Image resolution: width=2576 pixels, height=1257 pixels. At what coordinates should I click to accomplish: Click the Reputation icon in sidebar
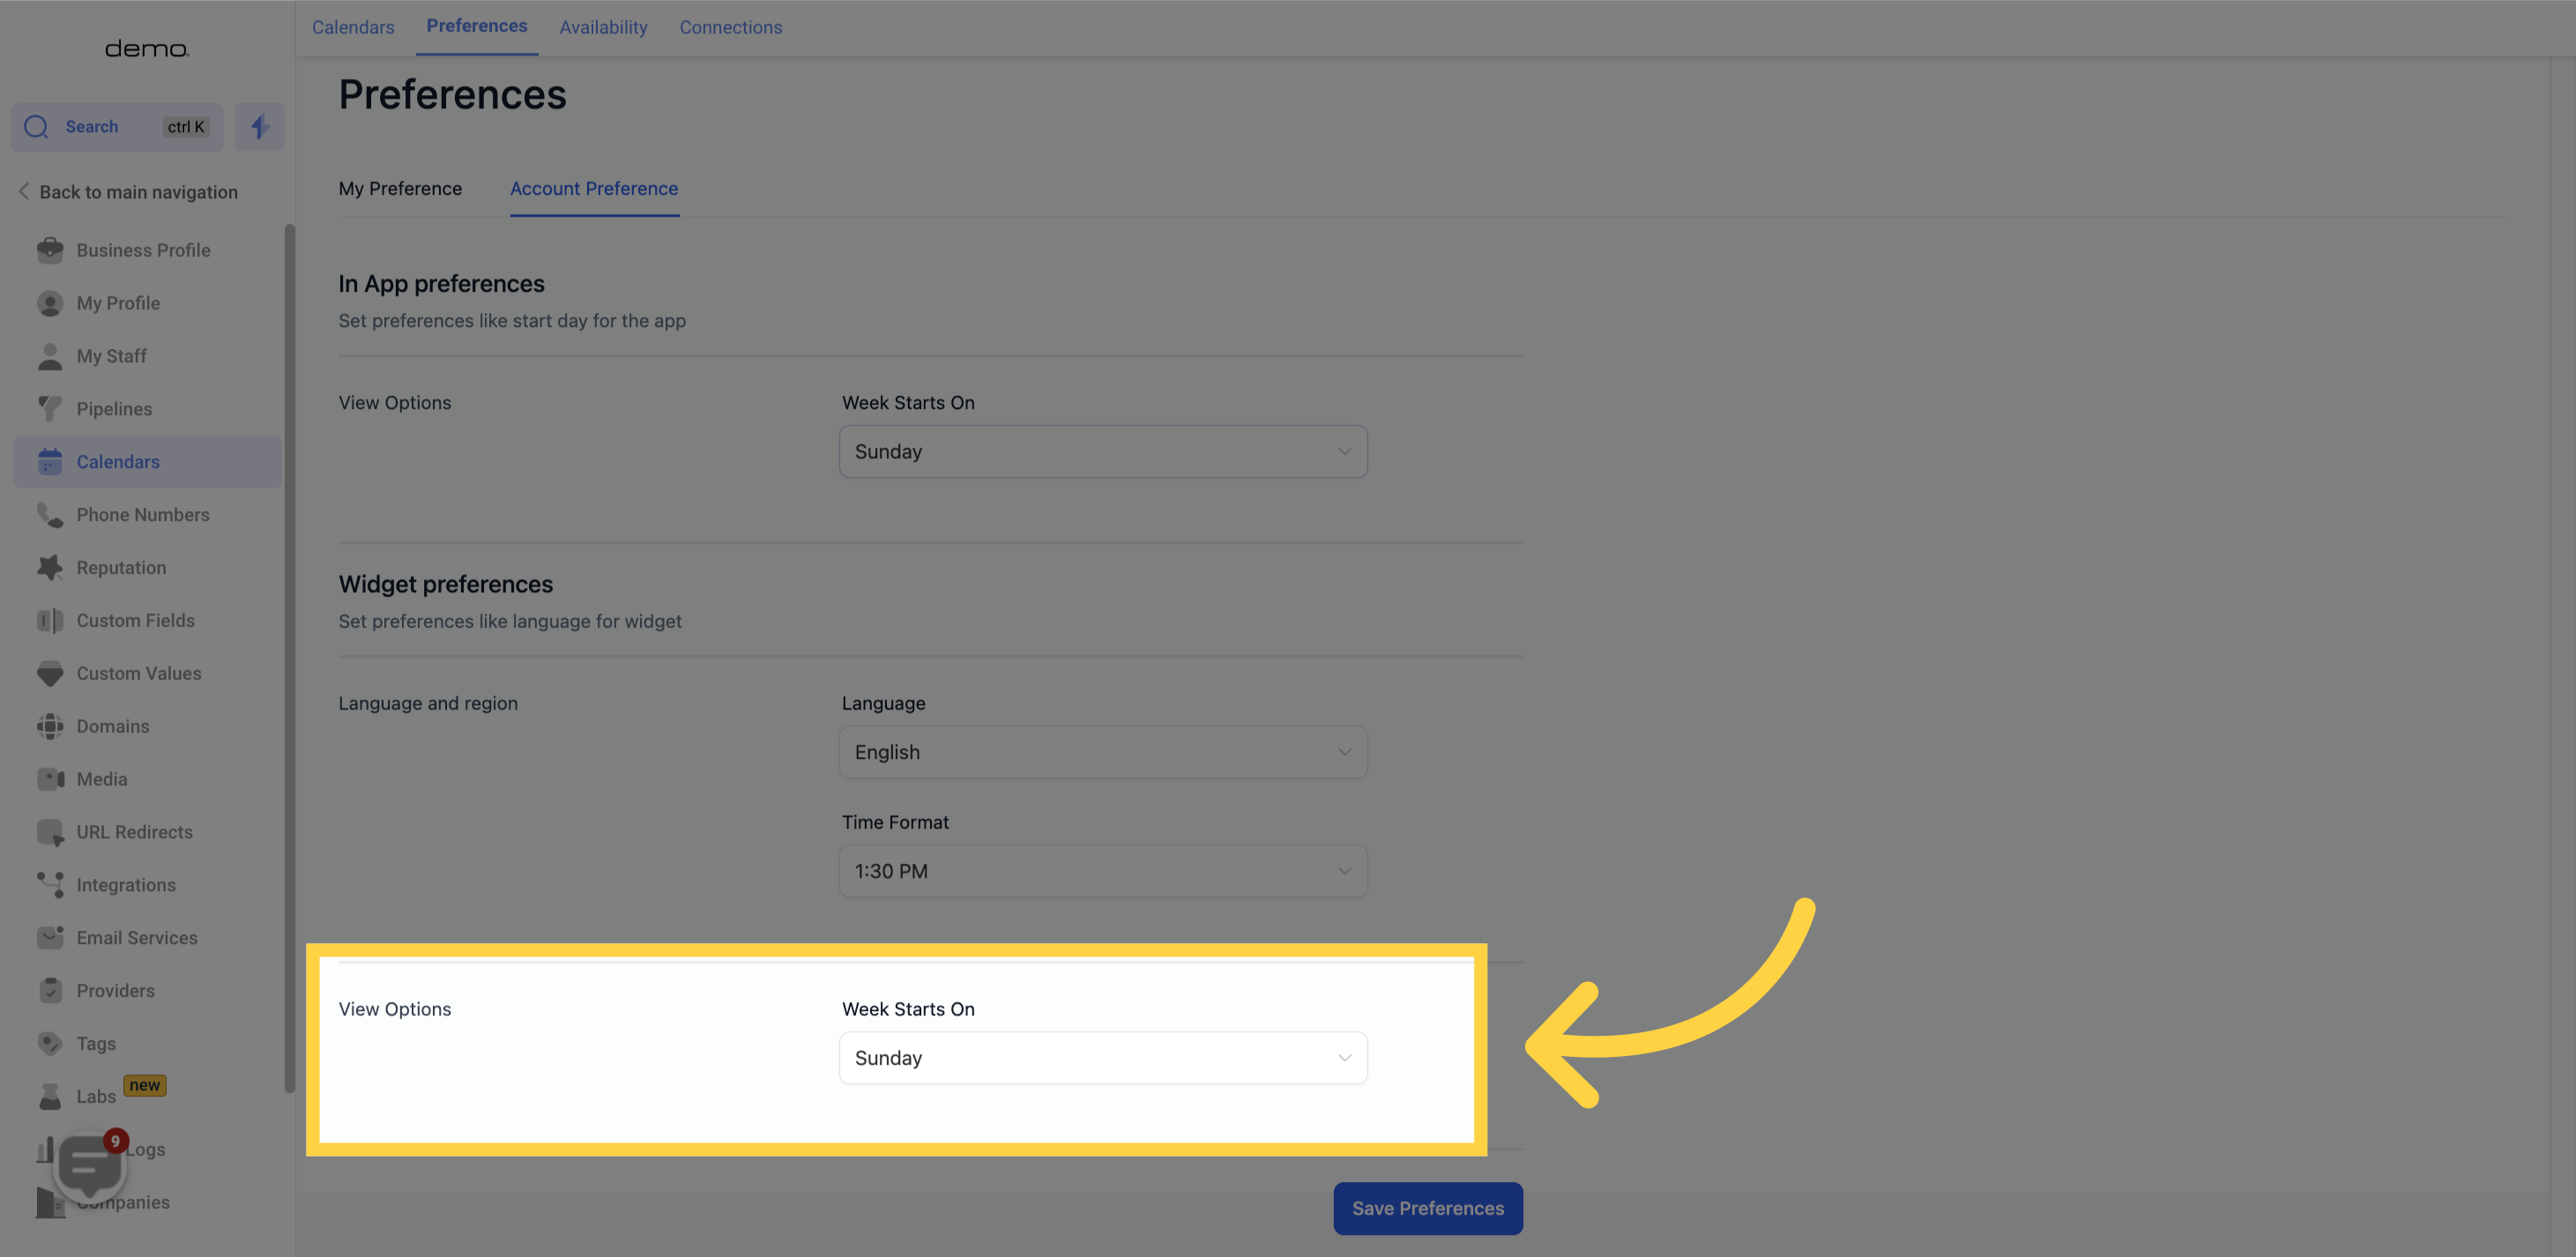tap(48, 569)
